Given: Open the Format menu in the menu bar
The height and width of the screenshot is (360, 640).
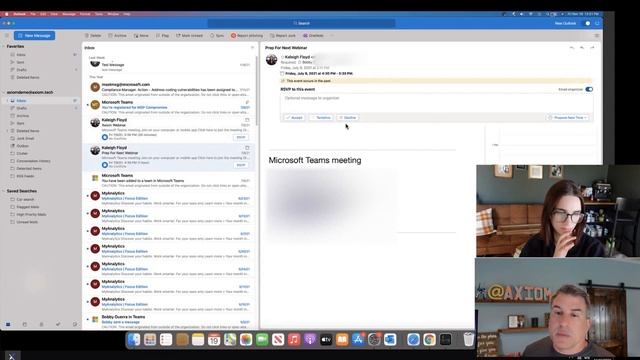Looking at the screenshot, I should [x=85, y=14].
